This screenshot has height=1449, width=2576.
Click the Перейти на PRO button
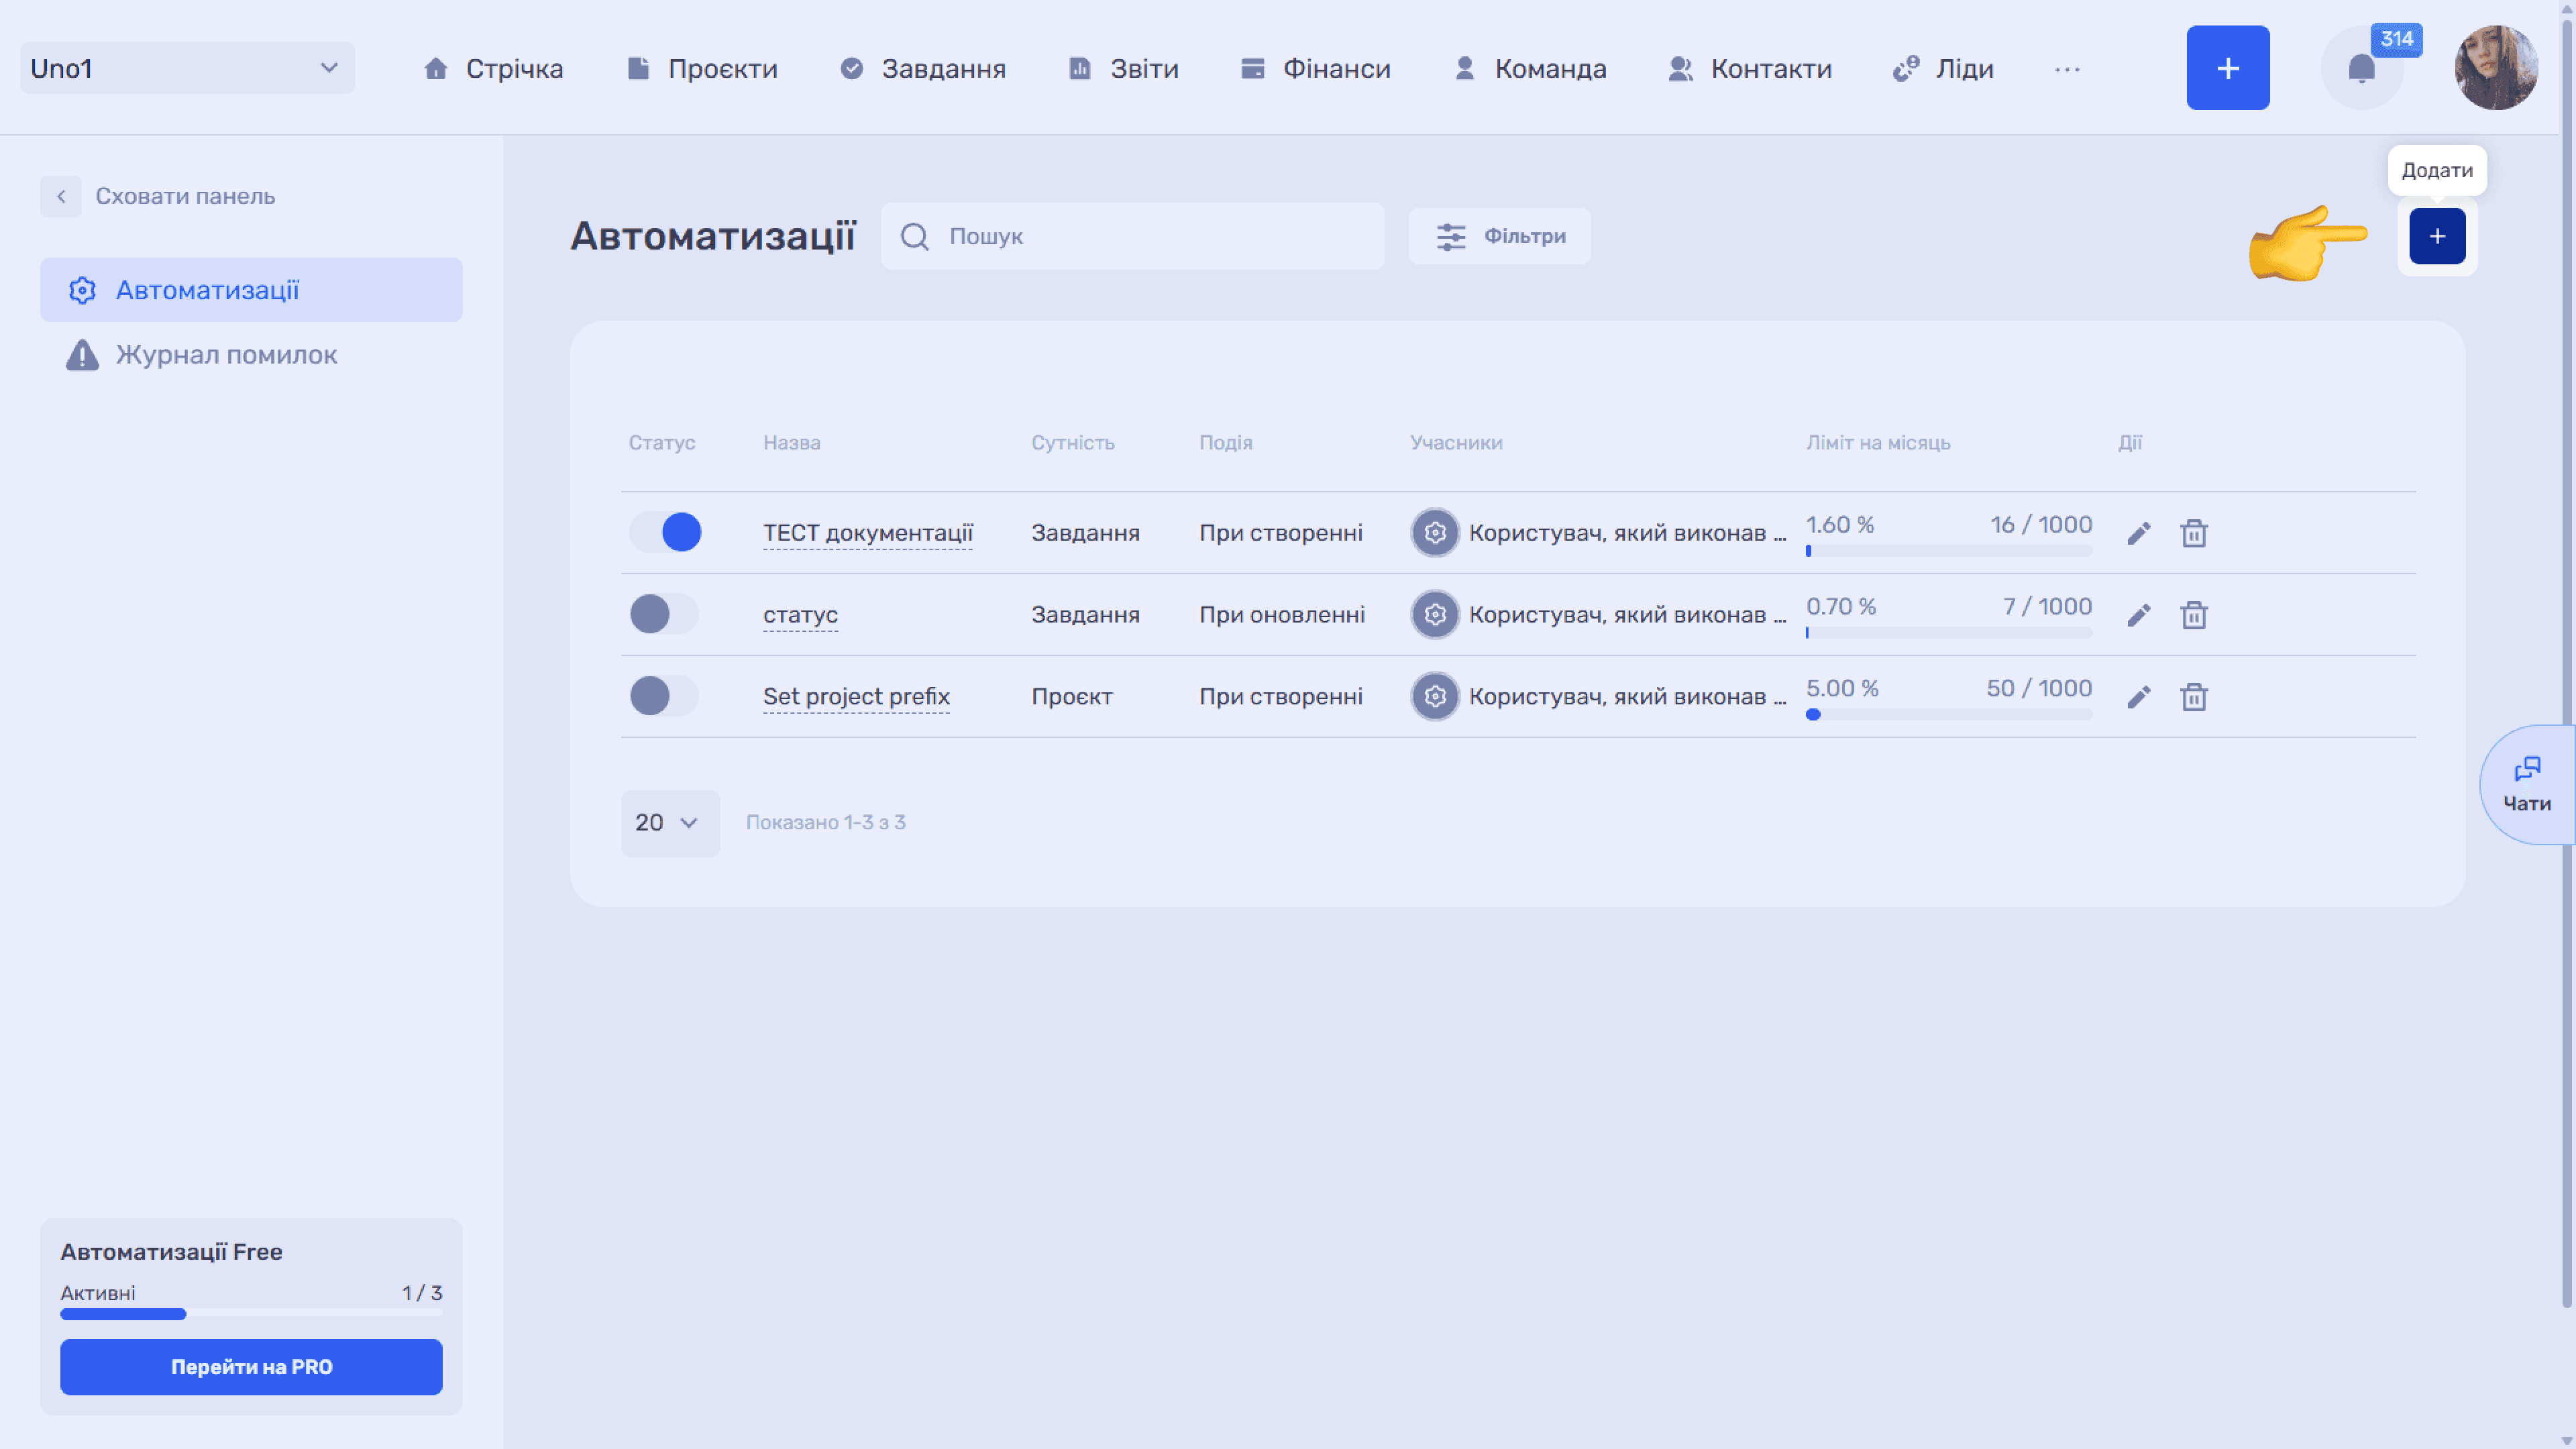[x=251, y=1367]
